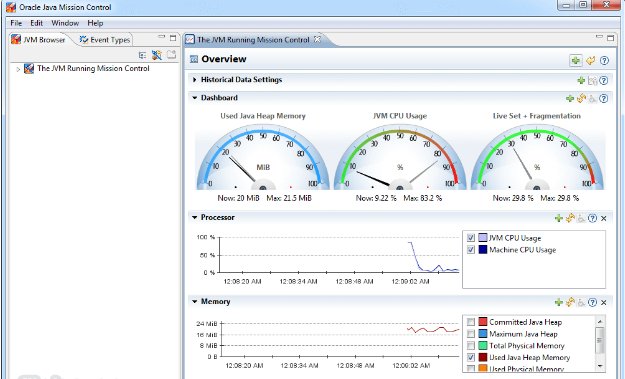Click the Processor CPU usage line chart
The width and height of the screenshot is (625, 379).
tap(339, 255)
